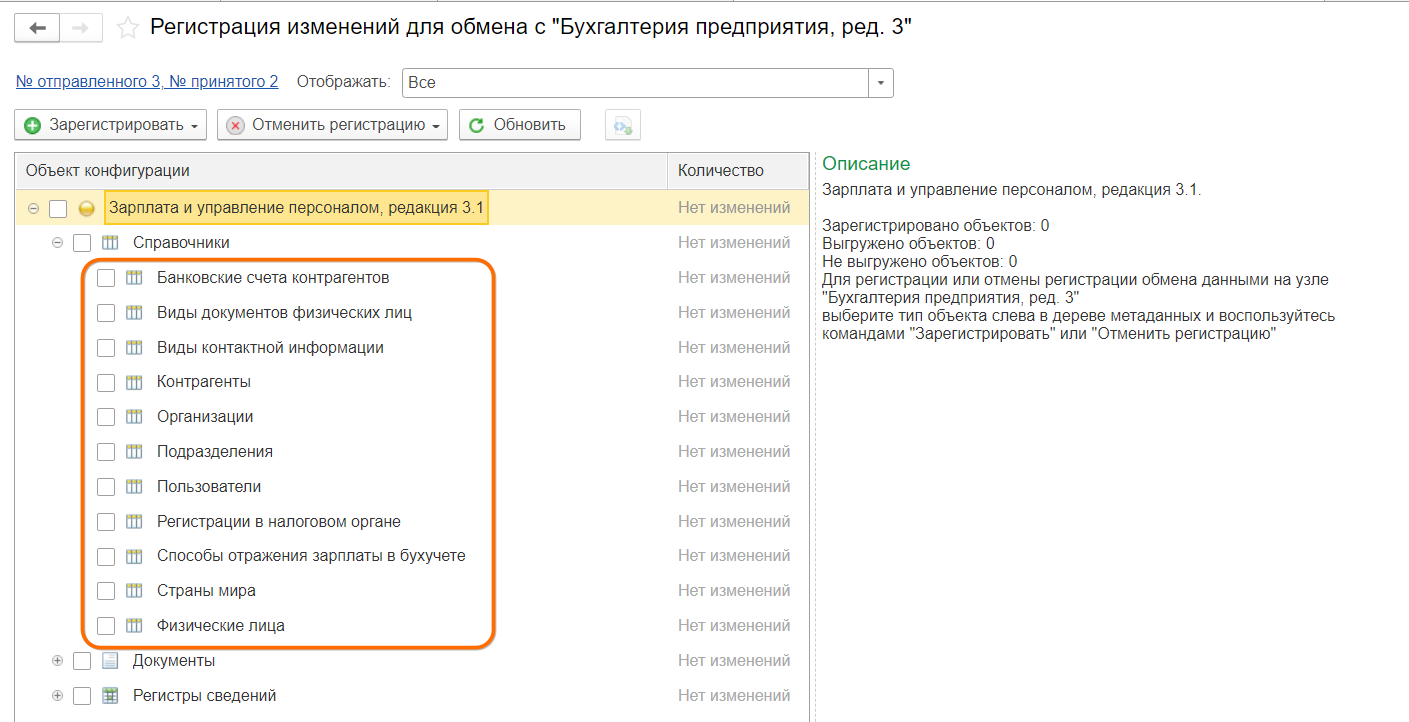Click the register icon of Регистры сведений
1409x722 pixels.
[110, 696]
